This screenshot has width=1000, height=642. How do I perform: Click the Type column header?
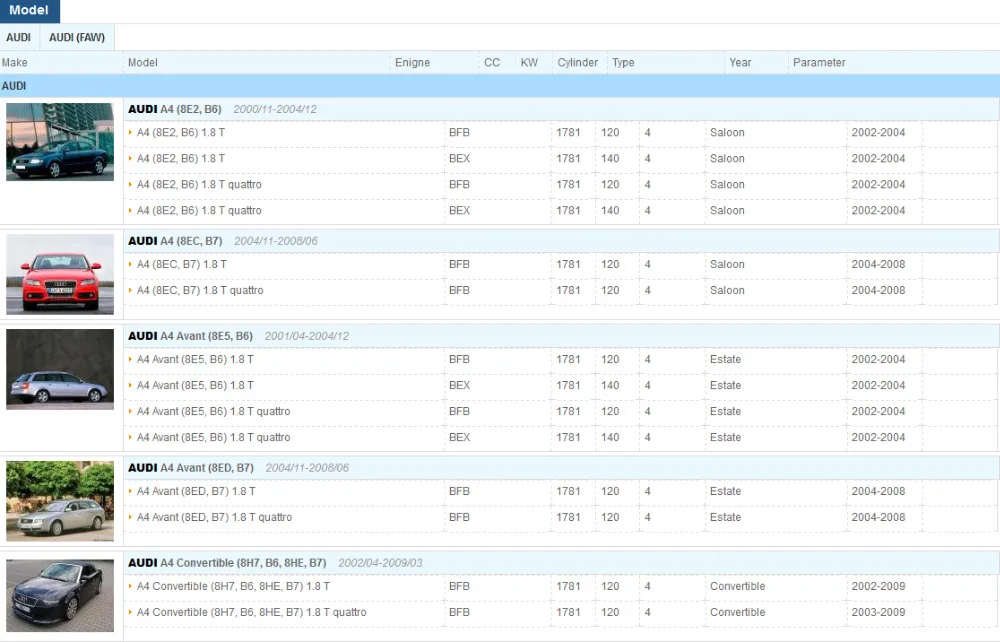click(x=623, y=62)
